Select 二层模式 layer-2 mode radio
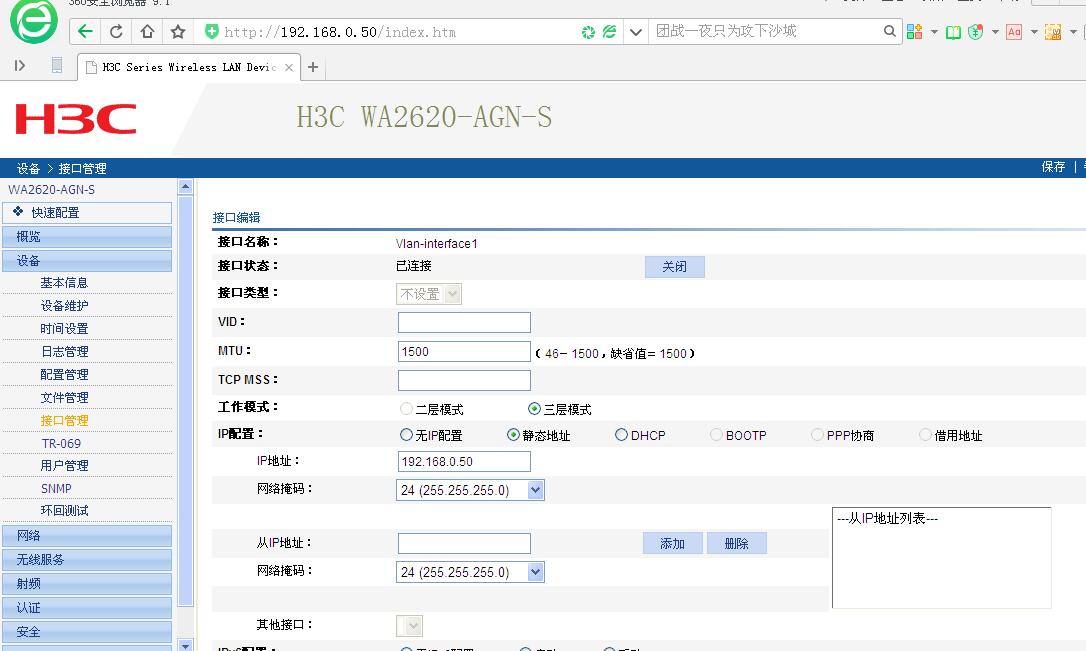Image resolution: width=1086 pixels, height=651 pixels. tap(407, 409)
